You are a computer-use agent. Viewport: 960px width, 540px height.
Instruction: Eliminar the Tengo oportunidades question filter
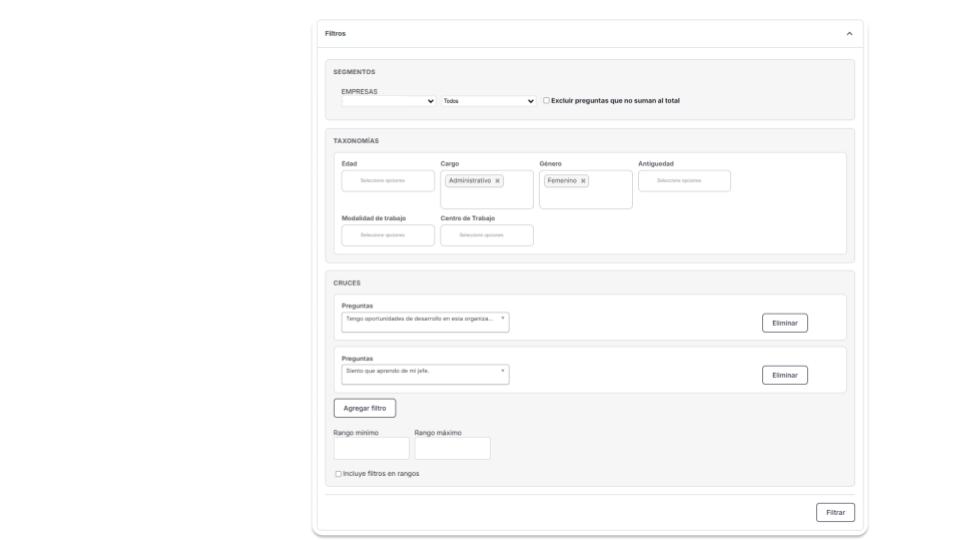[785, 323]
